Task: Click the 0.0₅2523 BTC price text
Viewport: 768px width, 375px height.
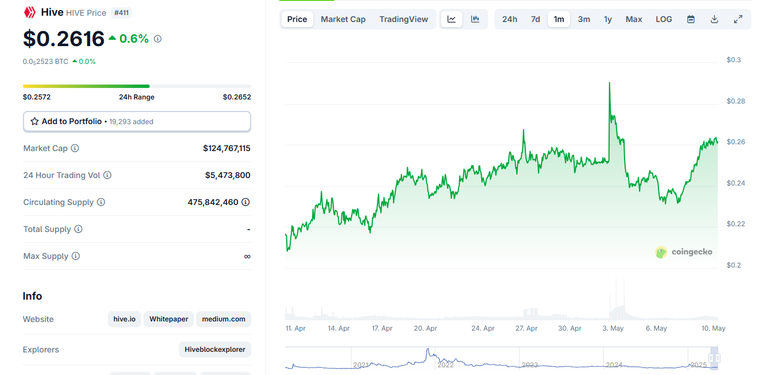Action: [46, 62]
